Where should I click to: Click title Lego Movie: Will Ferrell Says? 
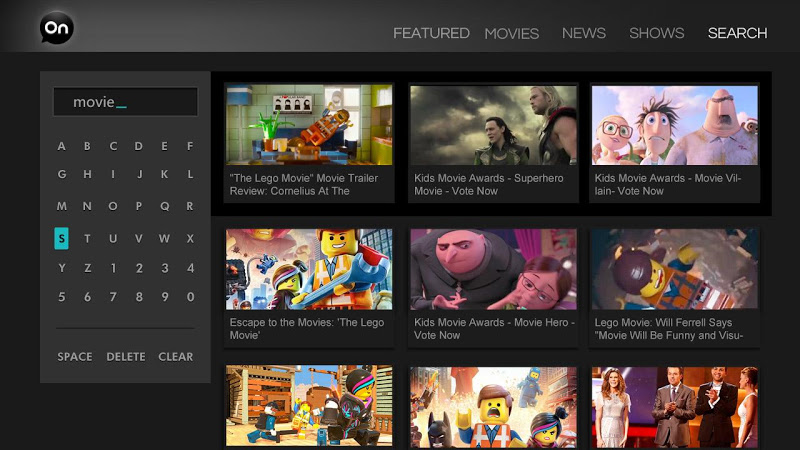(x=669, y=329)
